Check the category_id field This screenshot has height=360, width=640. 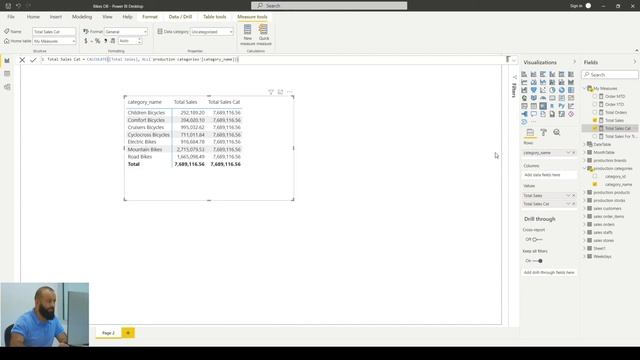[x=595, y=176]
